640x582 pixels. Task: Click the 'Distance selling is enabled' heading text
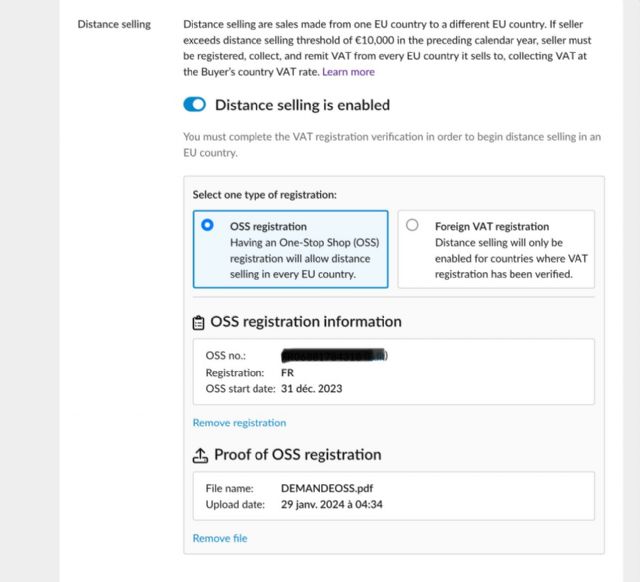point(302,105)
